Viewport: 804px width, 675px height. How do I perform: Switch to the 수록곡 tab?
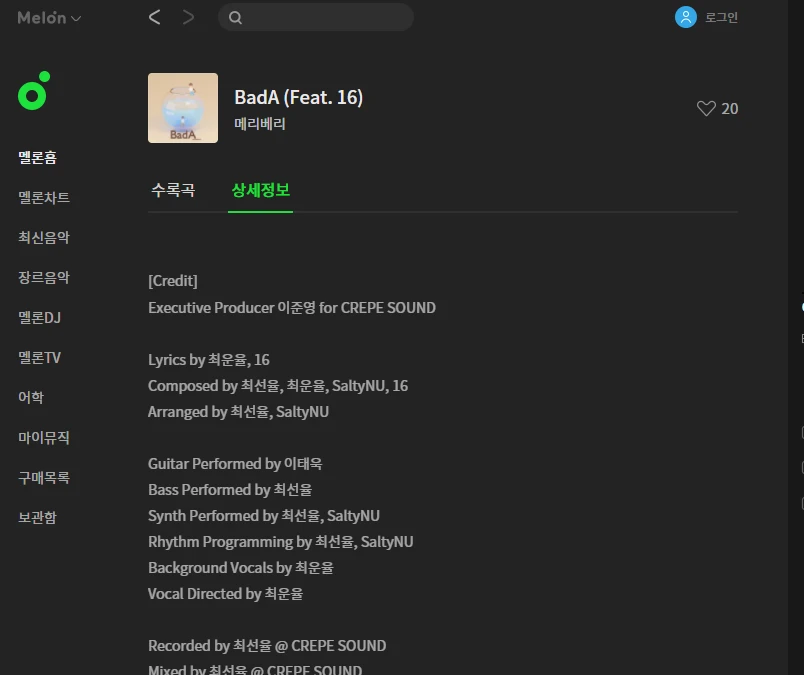point(173,190)
